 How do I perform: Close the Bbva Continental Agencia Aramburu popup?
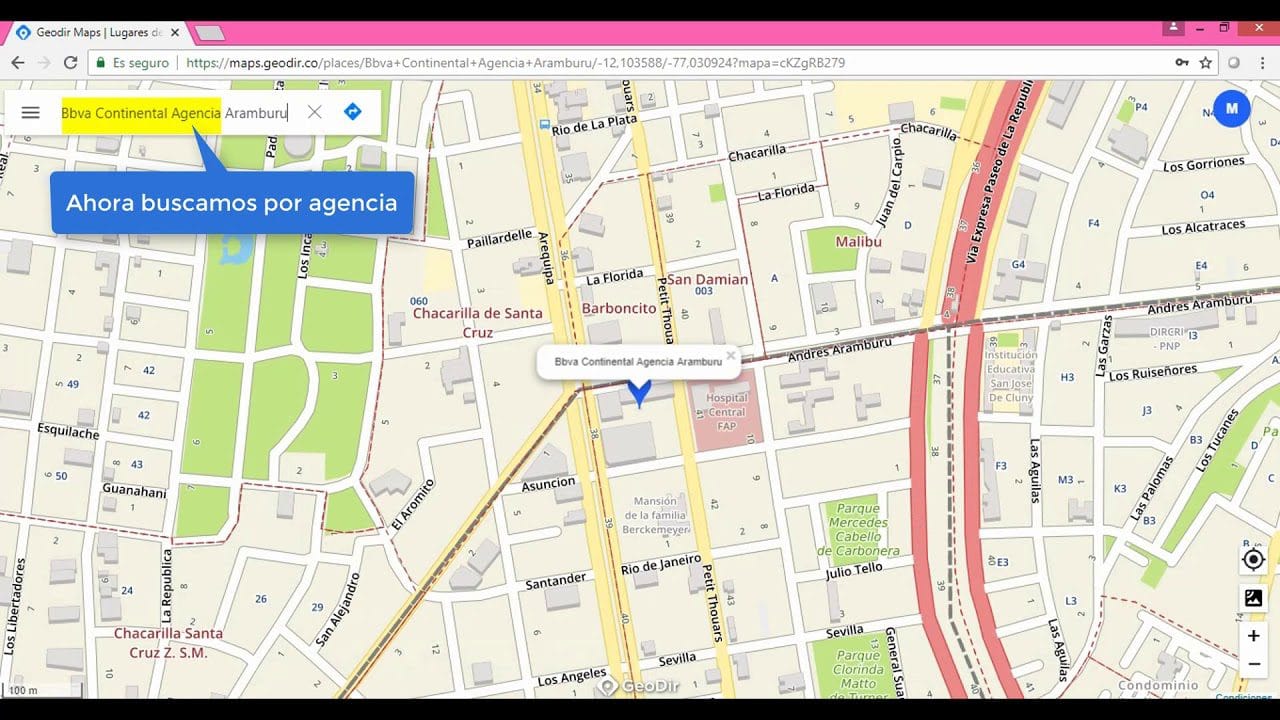pyautogui.click(x=731, y=355)
